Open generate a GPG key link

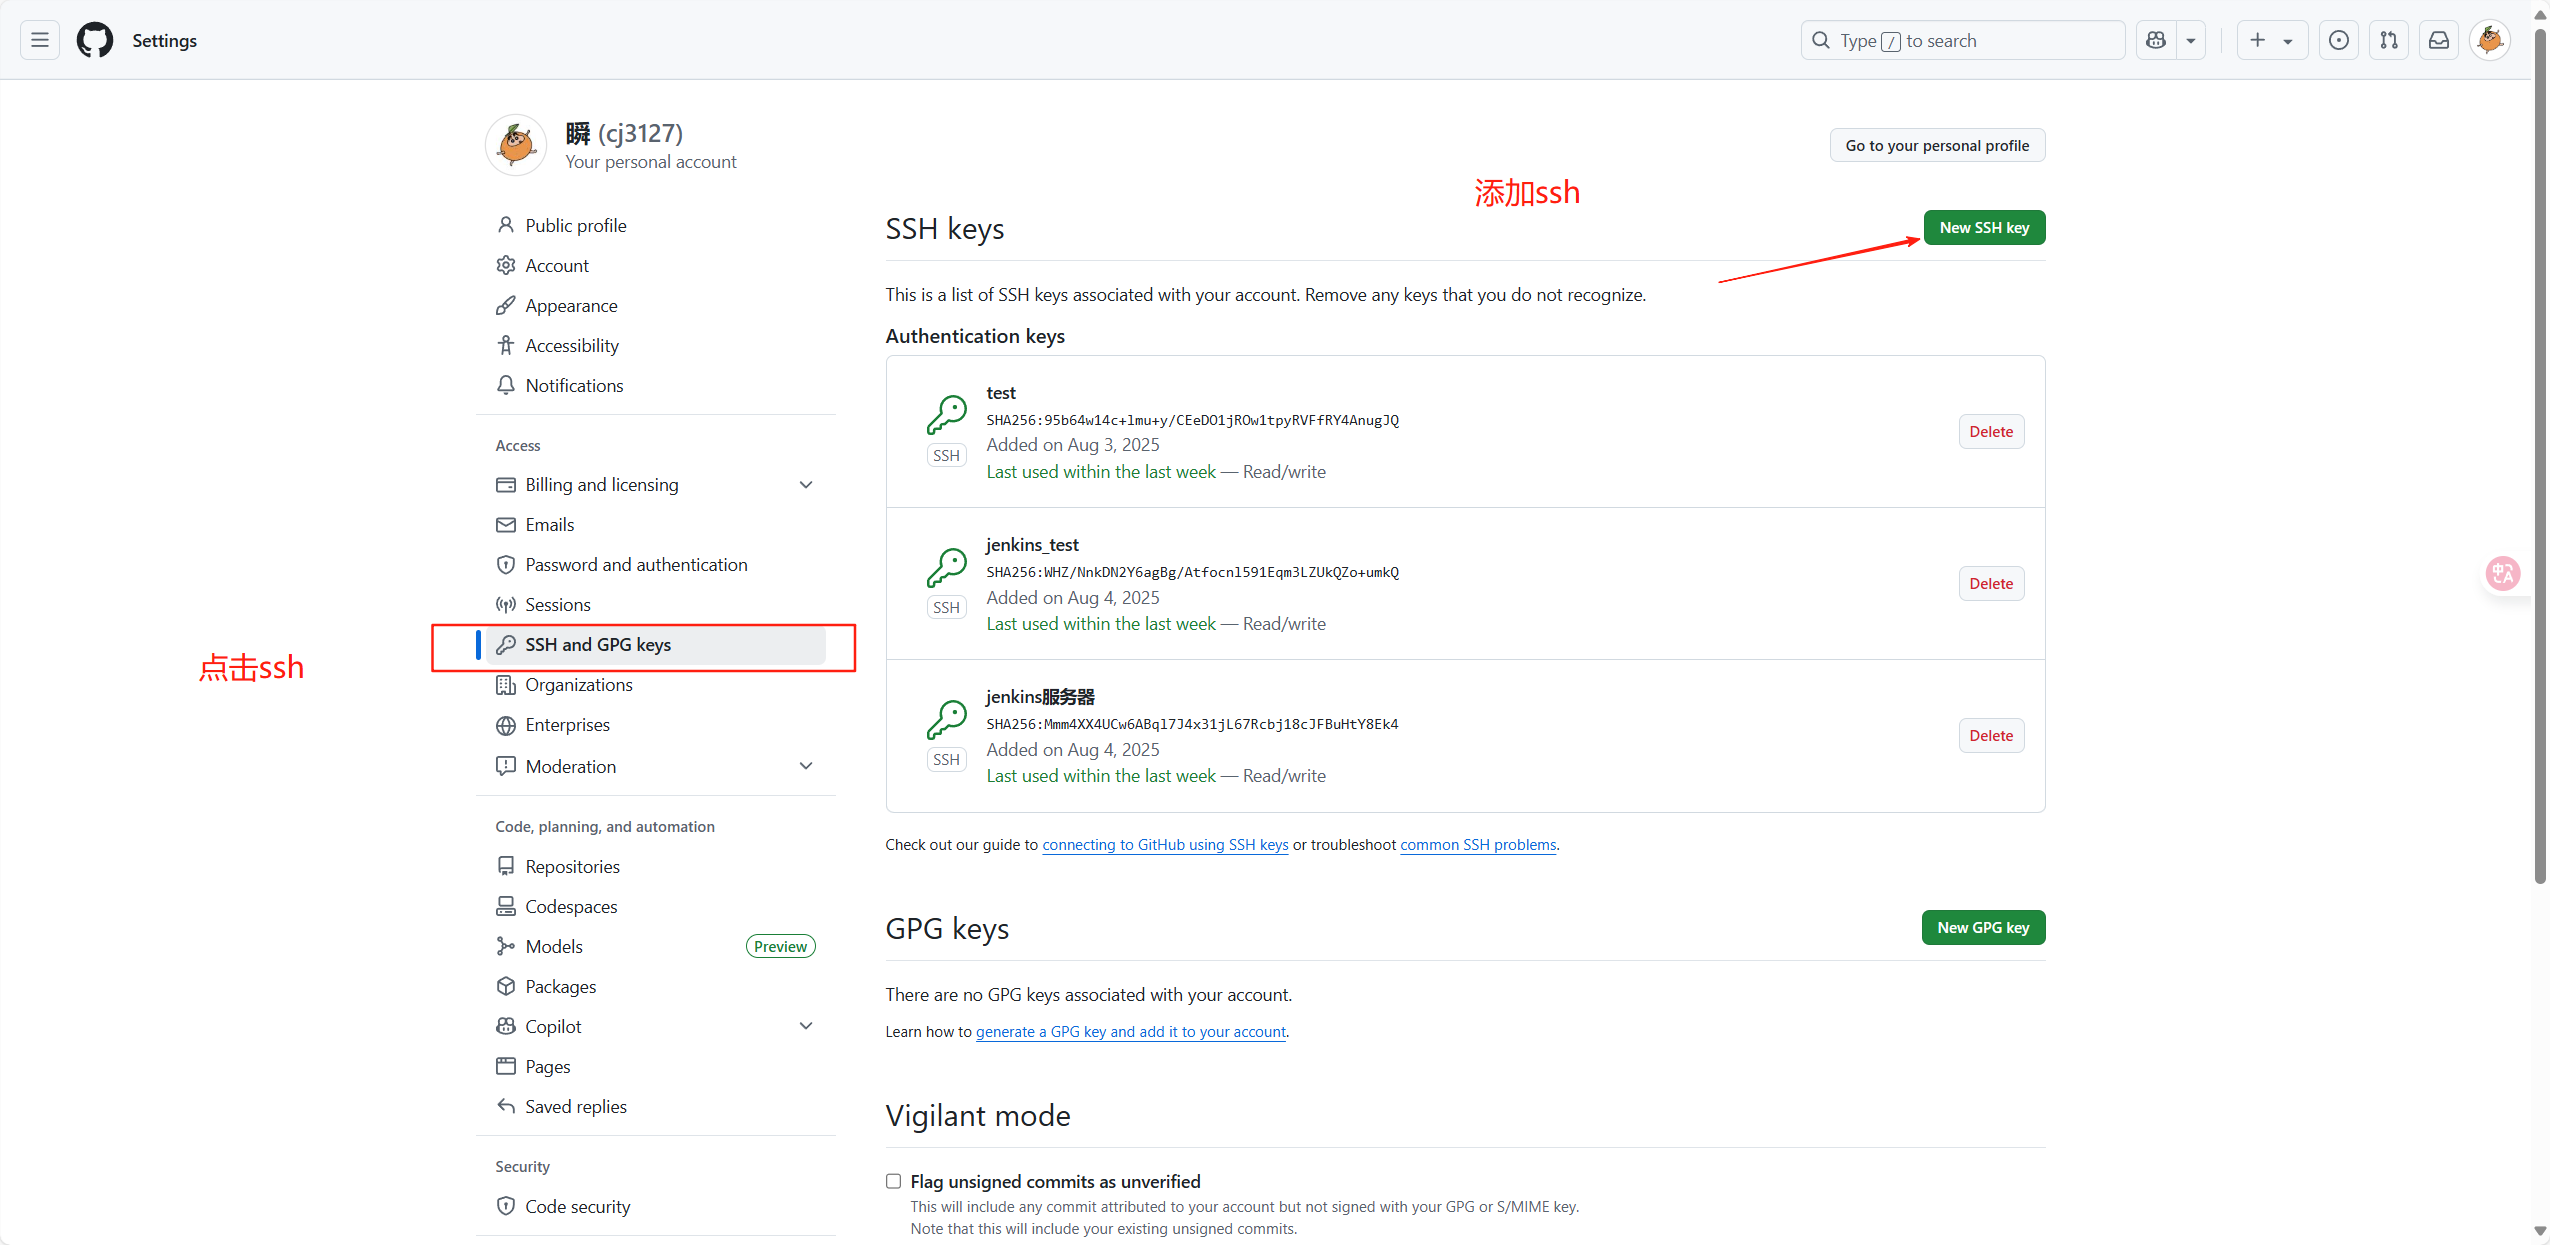click(1131, 1031)
